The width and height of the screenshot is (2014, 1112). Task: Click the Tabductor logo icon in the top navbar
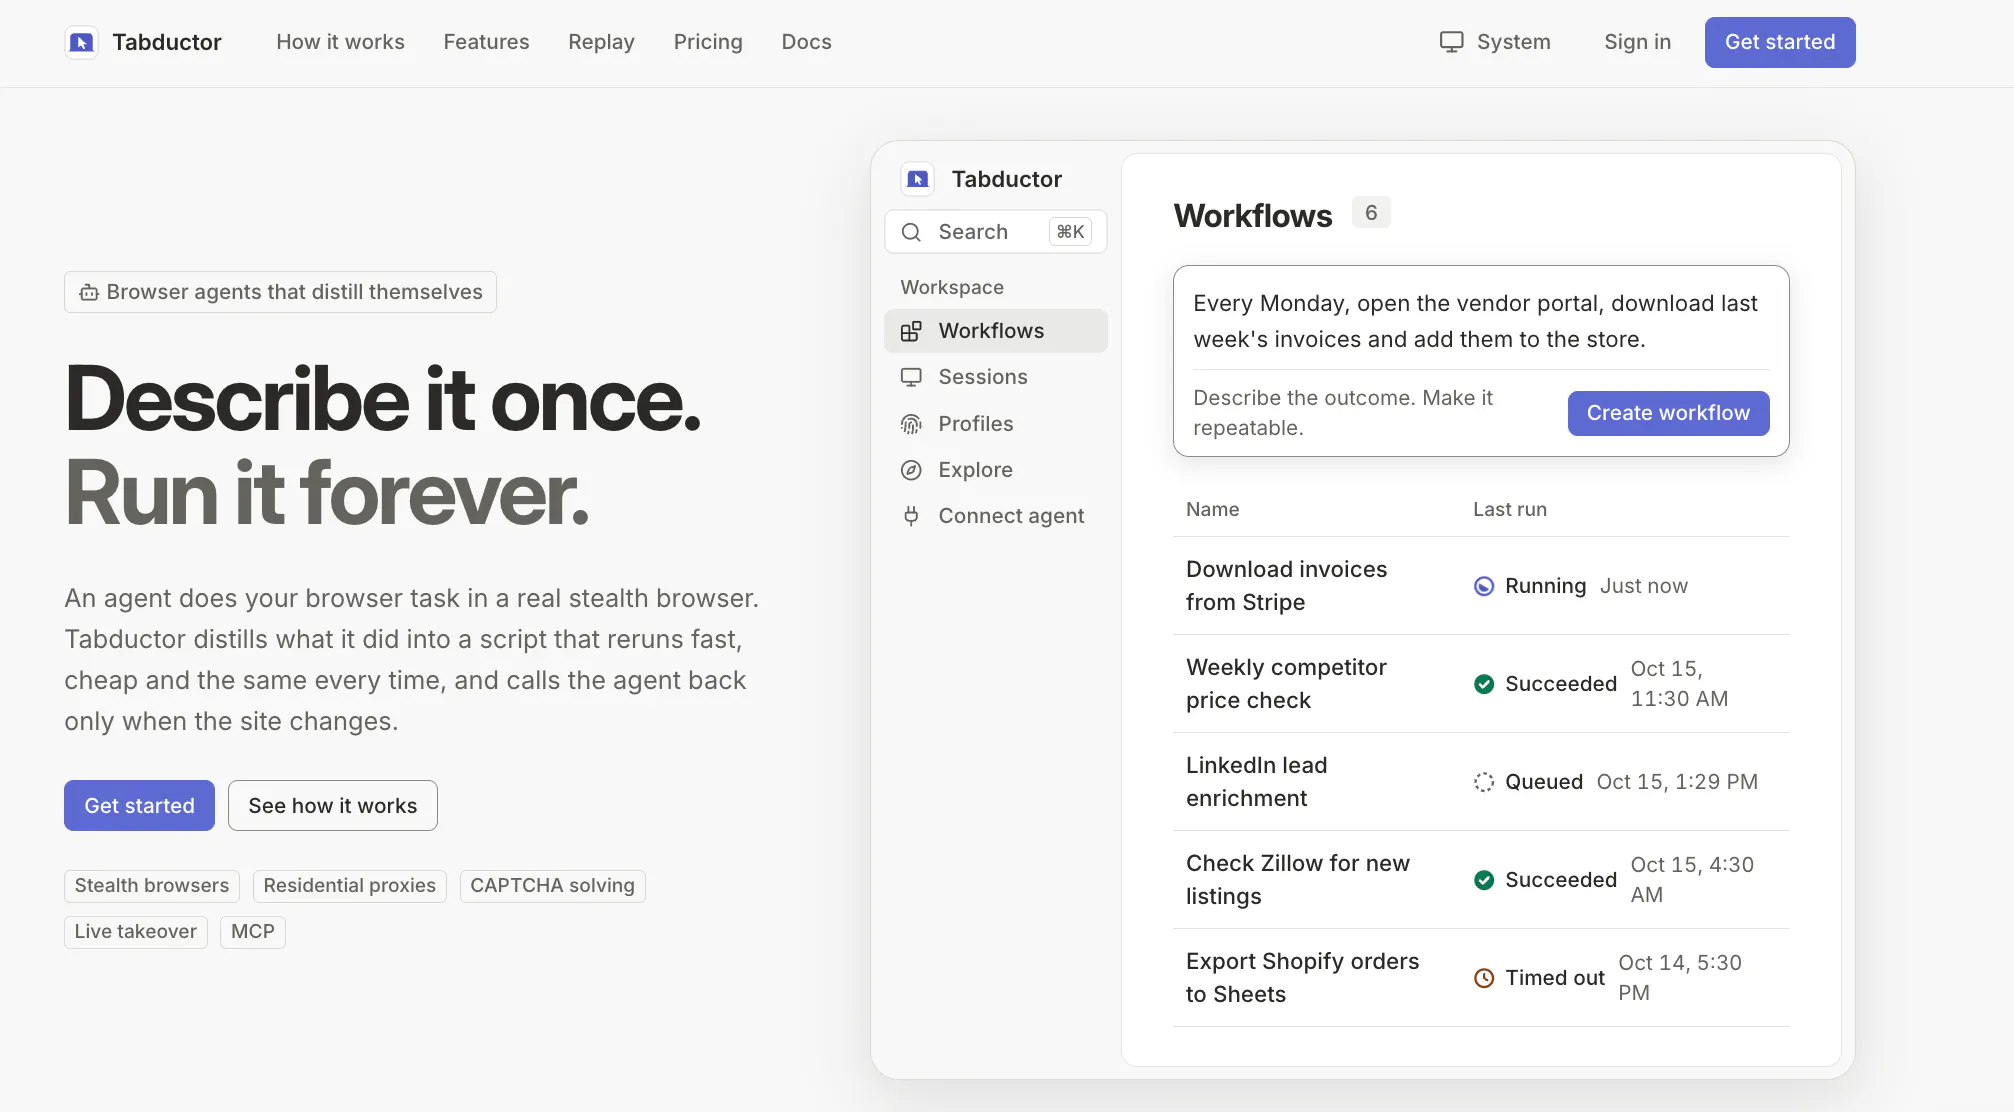[81, 42]
